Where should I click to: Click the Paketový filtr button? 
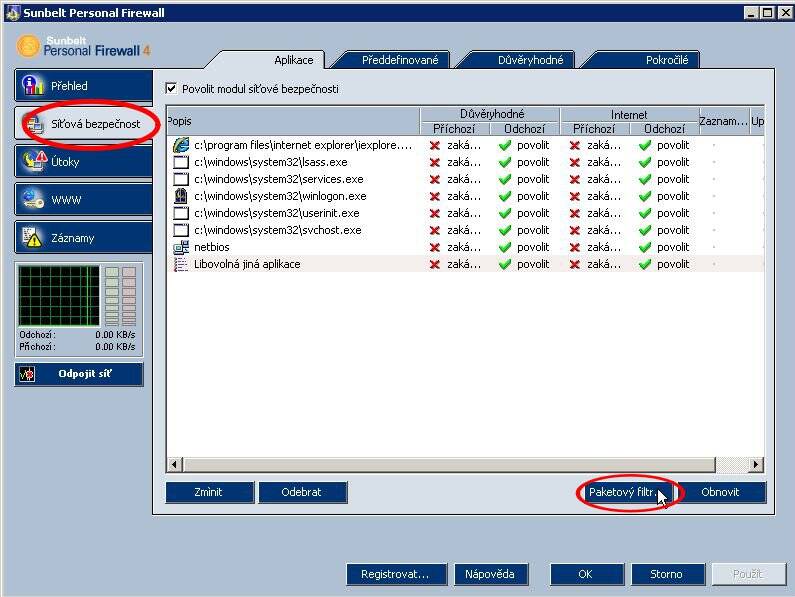pyautogui.click(x=621, y=492)
